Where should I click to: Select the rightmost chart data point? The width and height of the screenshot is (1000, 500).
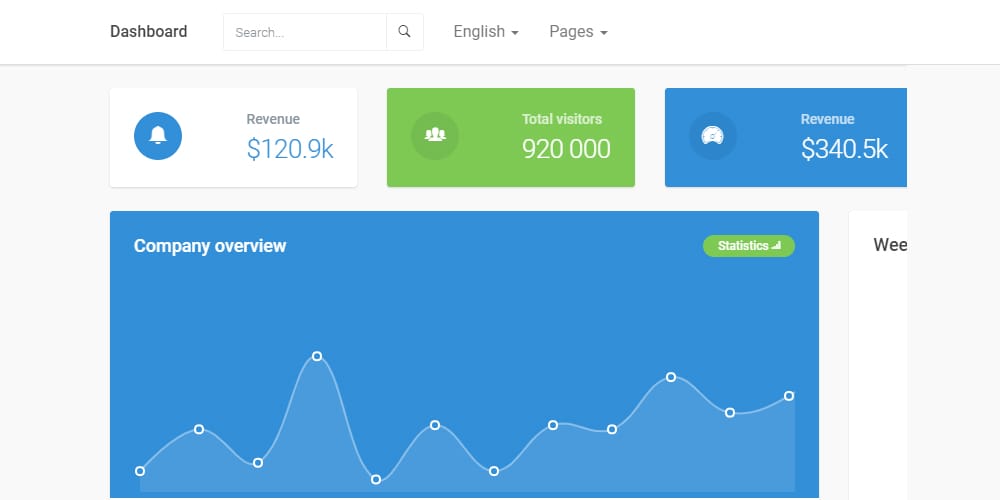tap(789, 396)
